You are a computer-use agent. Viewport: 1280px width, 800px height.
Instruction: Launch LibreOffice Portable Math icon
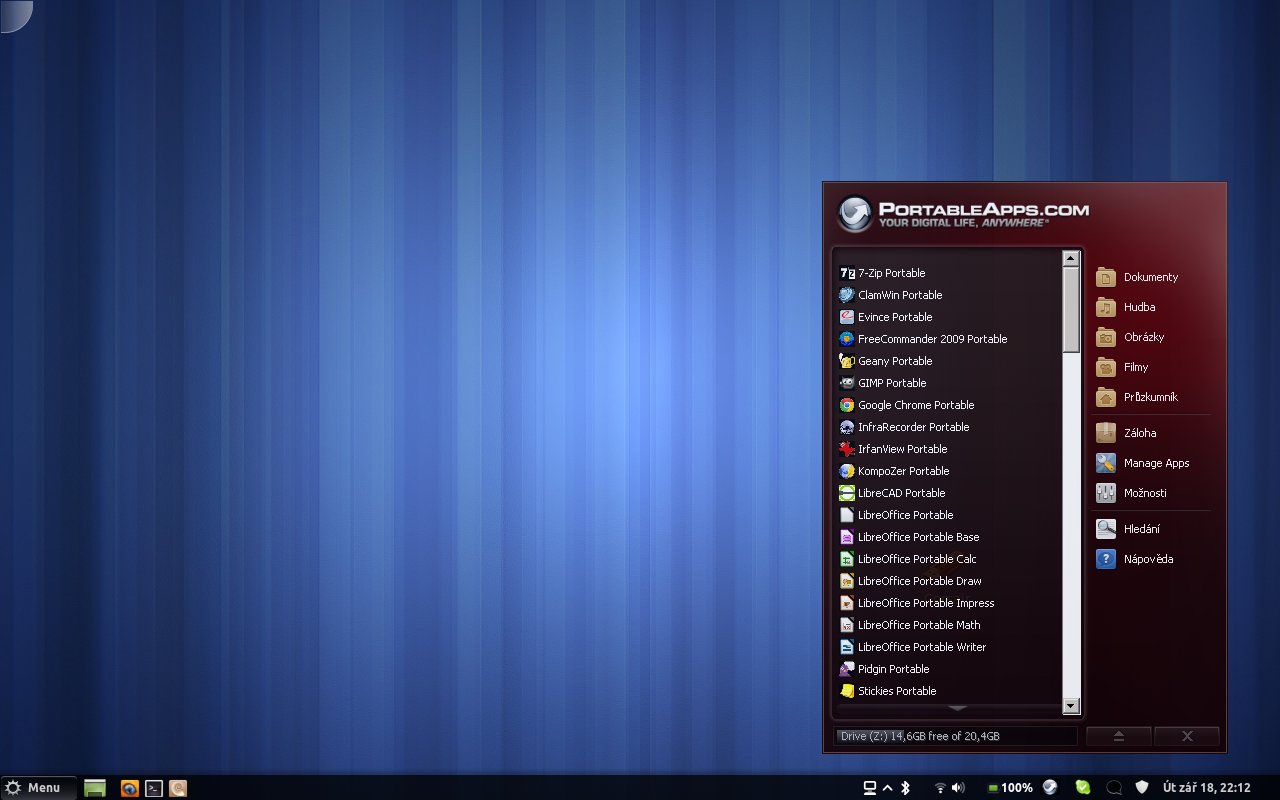(847, 625)
